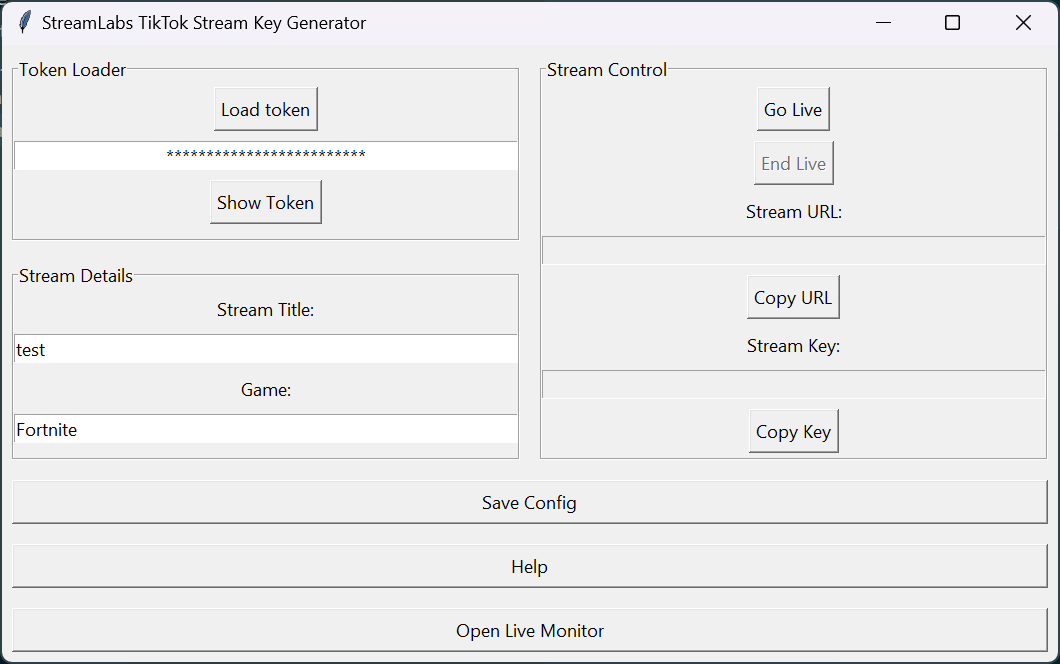Click the "Stream Control" group heading
The height and width of the screenshot is (664, 1060).
point(607,70)
